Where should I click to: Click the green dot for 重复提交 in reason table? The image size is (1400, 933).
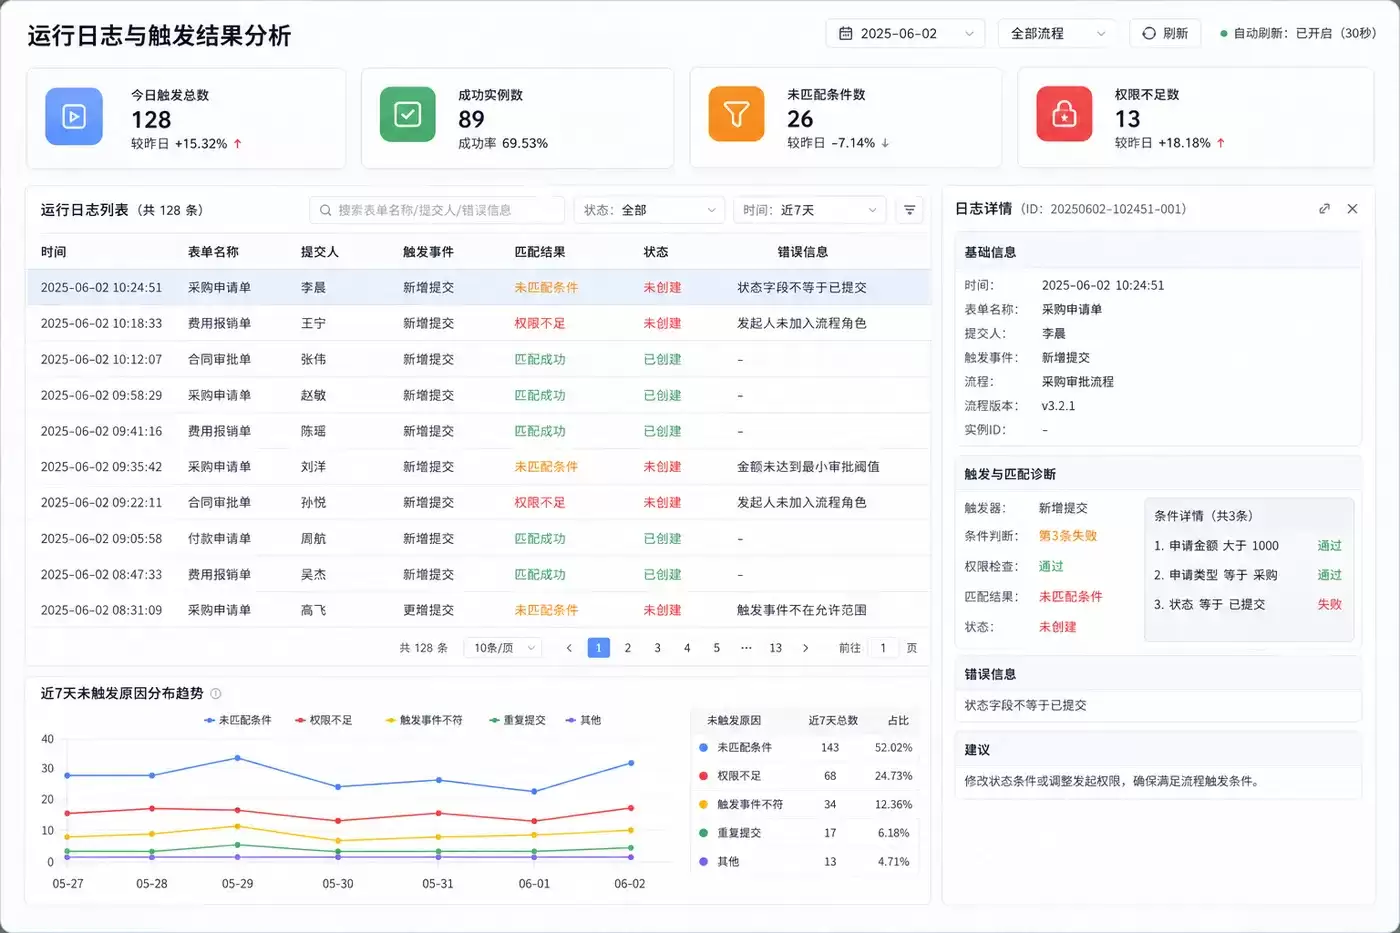tap(703, 833)
